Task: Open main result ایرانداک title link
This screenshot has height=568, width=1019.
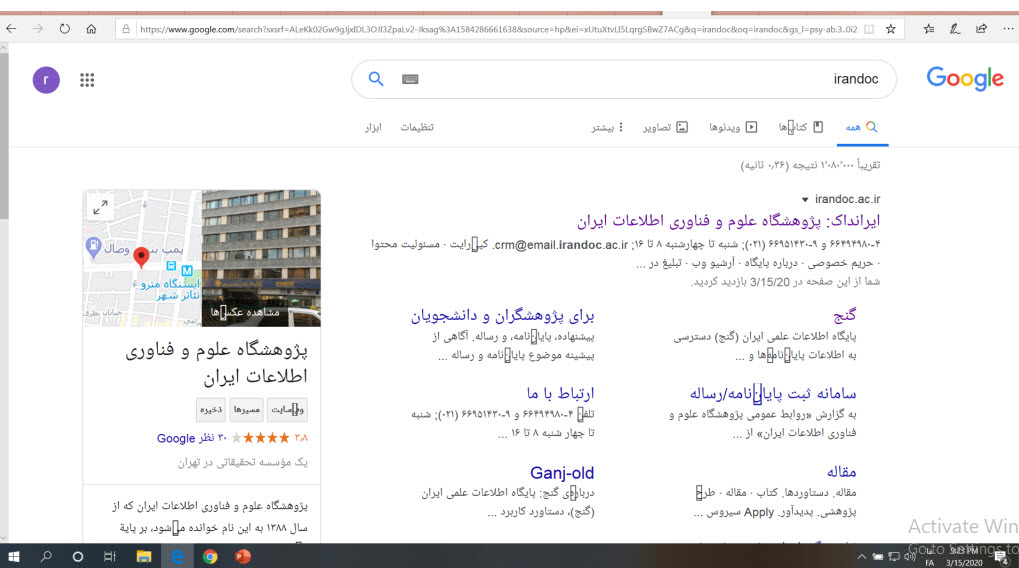Action: (729, 221)
